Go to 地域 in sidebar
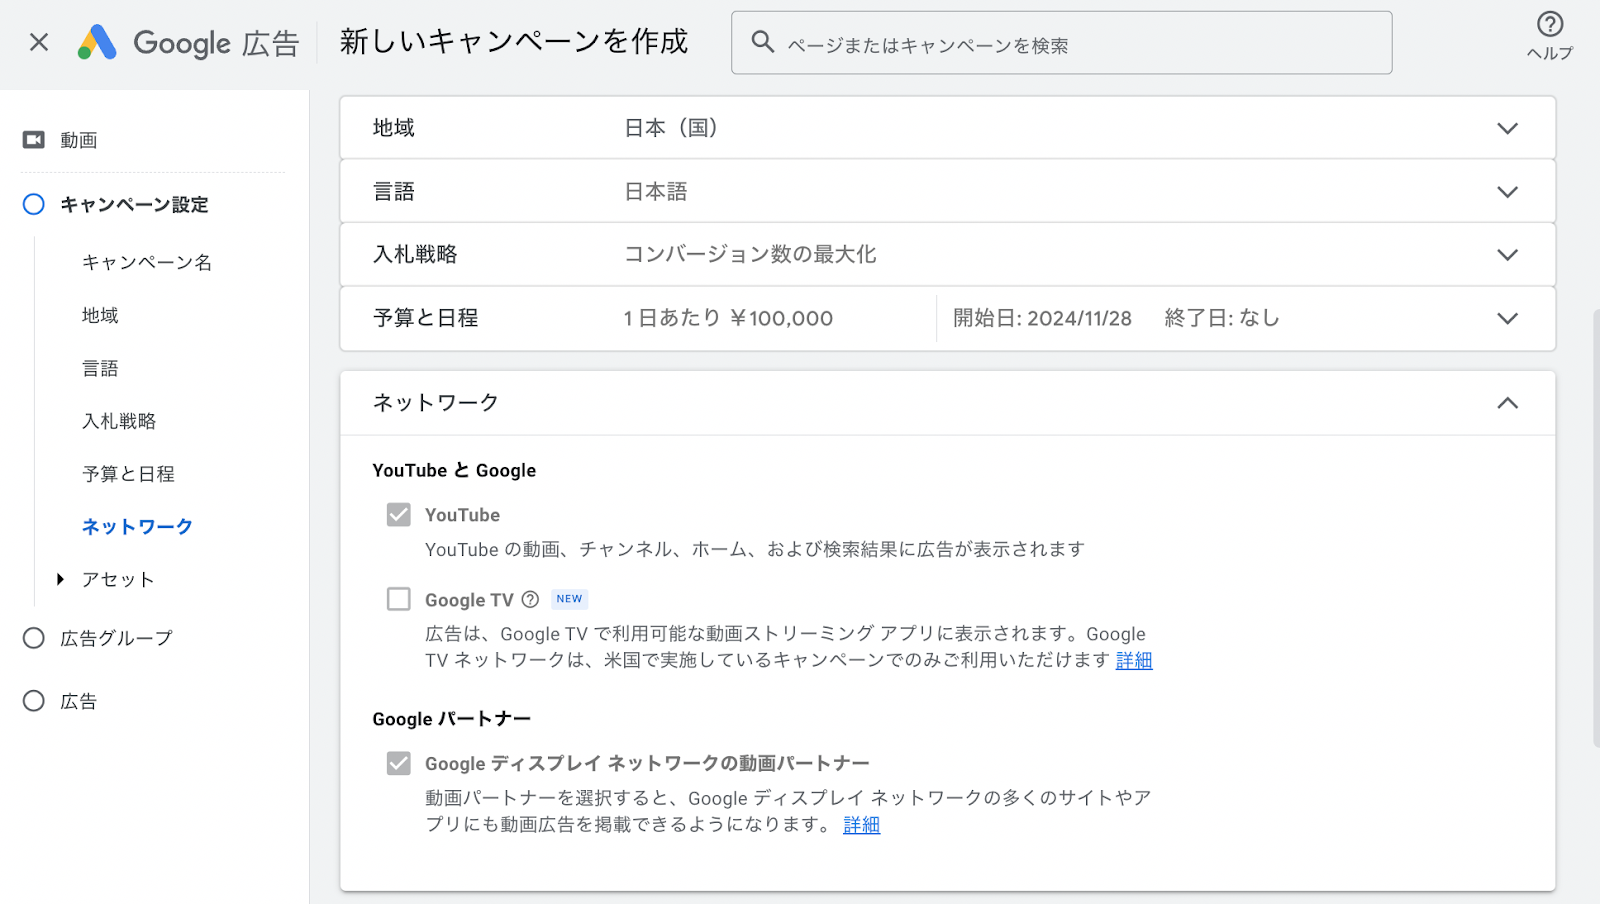The width and height of the screenshot is (1600, 904). click(x=100, y=315)
